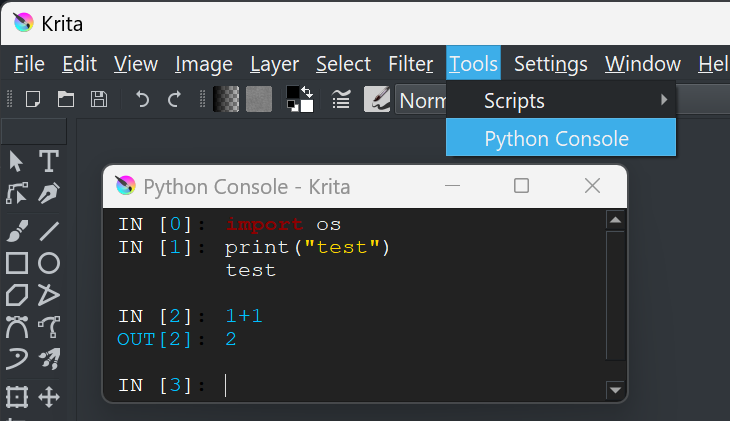Viewport: 730px width, 421px height.
Task: Open the gradient fill chooser
Action: coord(226,99)
